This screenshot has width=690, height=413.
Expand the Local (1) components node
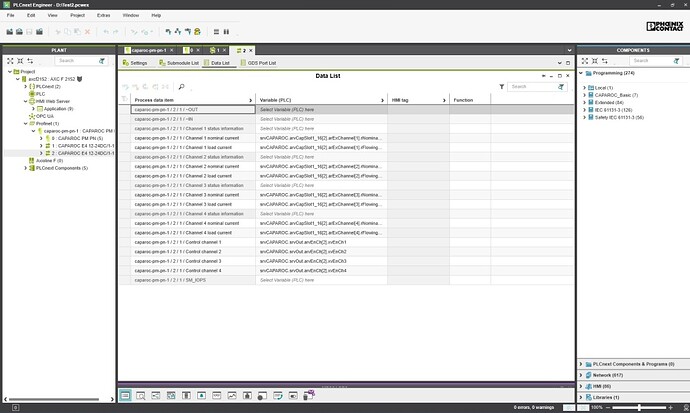(584, 88)
